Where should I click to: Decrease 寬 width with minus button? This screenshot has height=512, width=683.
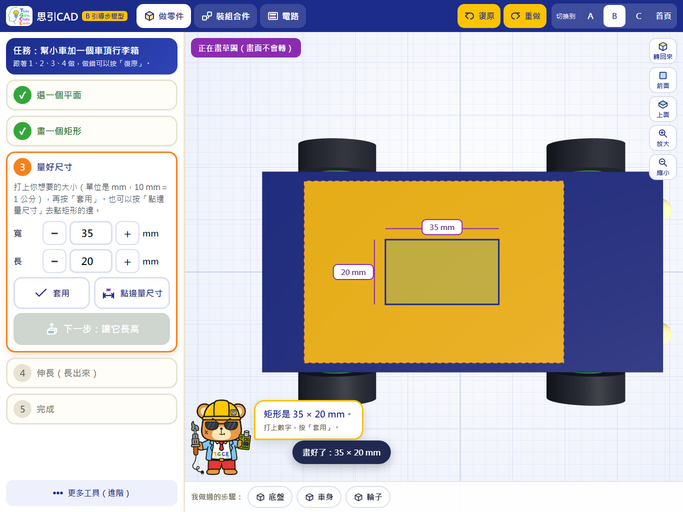click(x=54, y=234)
